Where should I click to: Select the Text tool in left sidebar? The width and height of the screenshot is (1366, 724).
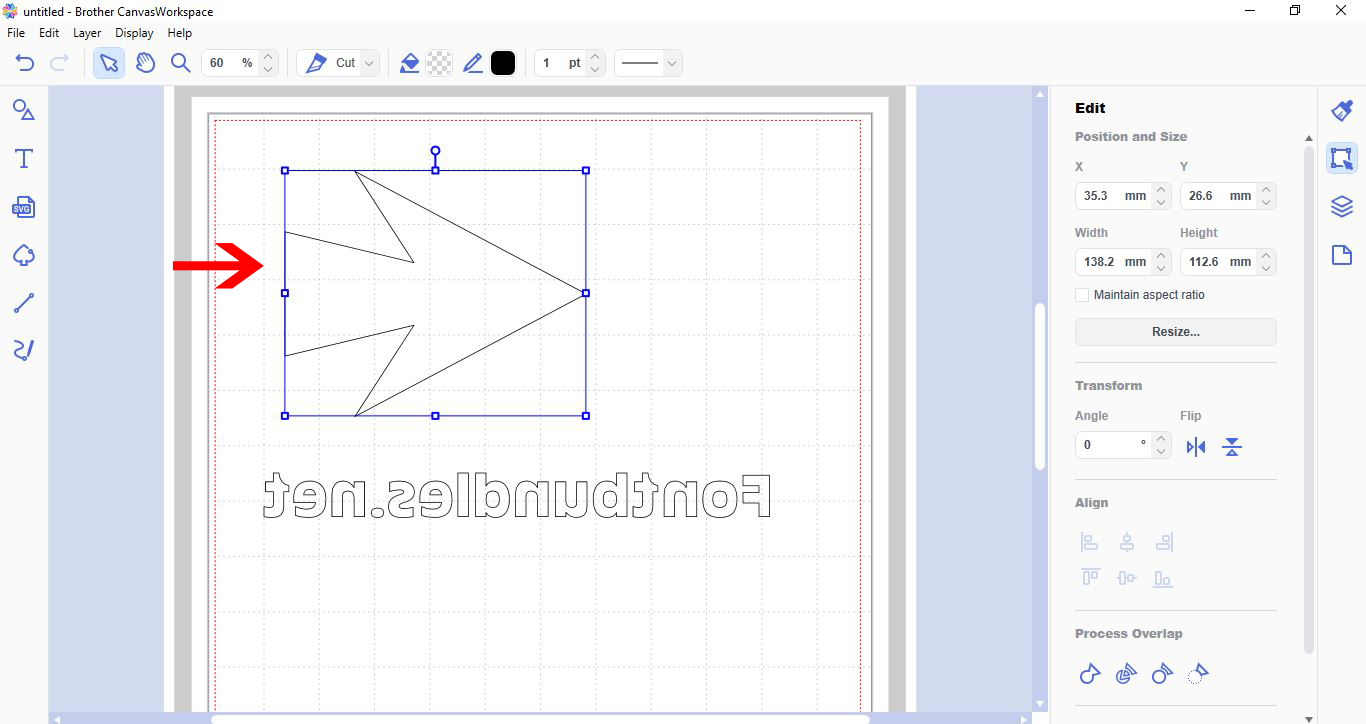[x=24, y=158]
